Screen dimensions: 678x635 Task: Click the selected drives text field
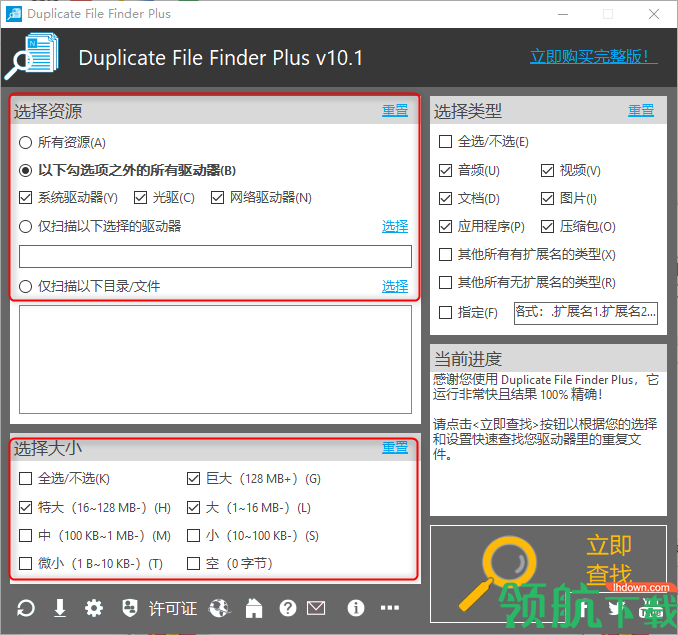215,257
